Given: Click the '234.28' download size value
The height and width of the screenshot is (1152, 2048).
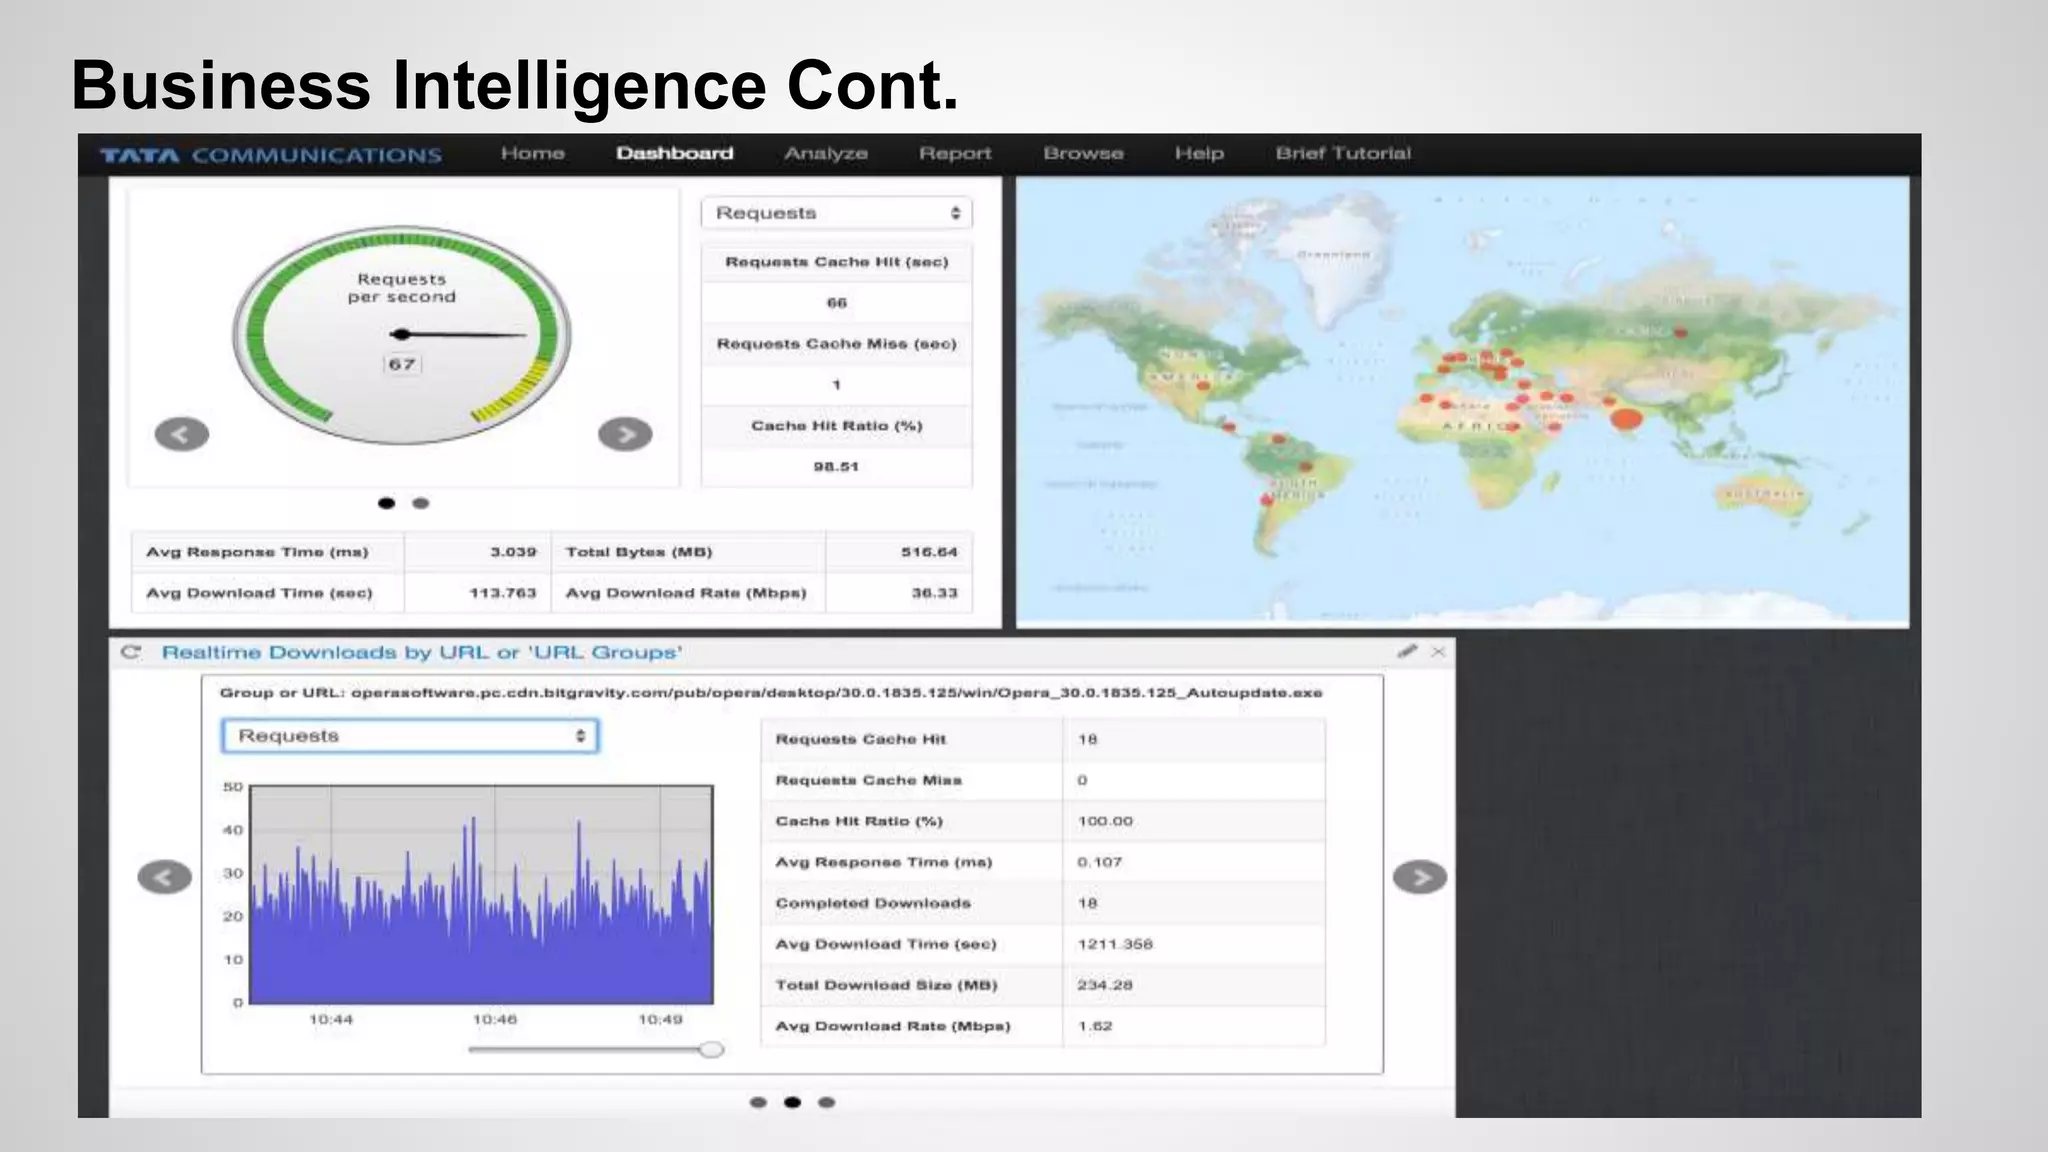Looking at the screenshot, I should 1105,985.
